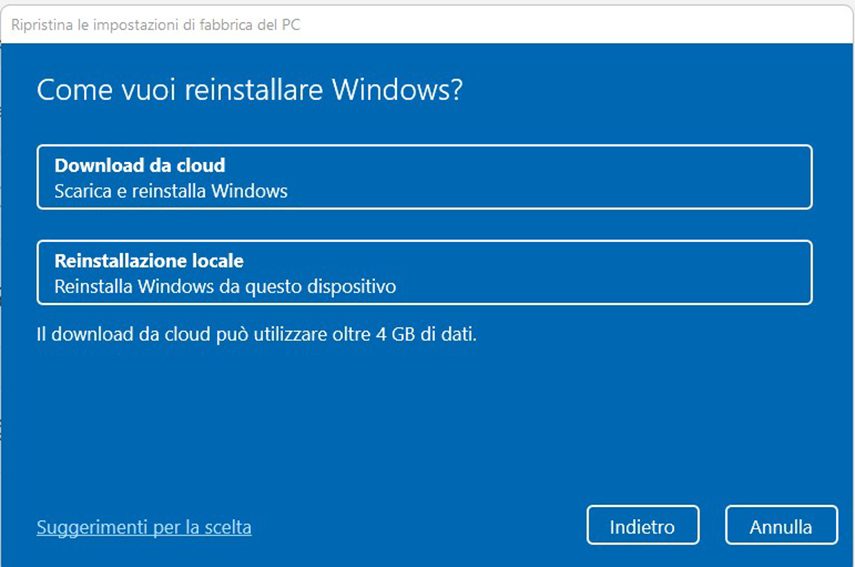The width and height of the screenshot is (855, 567).
Task: Pick 'Reinstalla Windows da questo dispositivo' subtitle
Action: [x=225, y=287]
